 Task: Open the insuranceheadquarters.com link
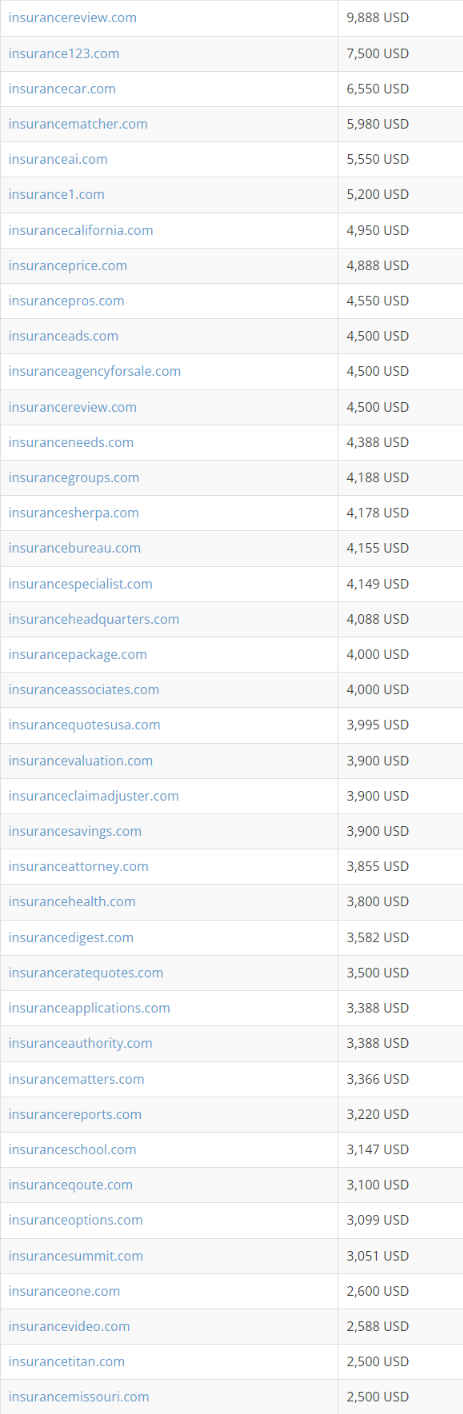94,619
